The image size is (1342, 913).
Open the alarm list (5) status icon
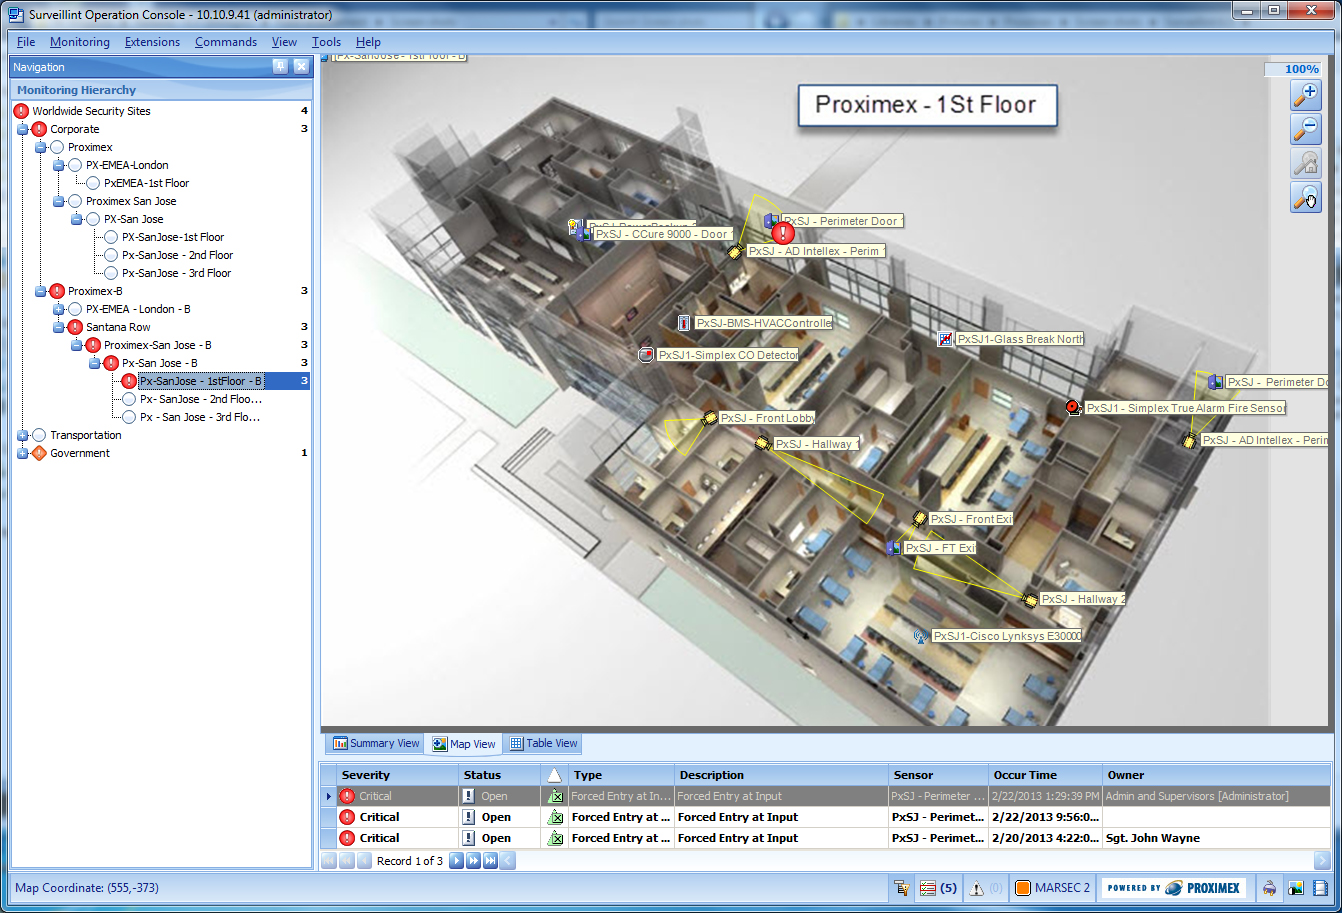coord(938,887)
